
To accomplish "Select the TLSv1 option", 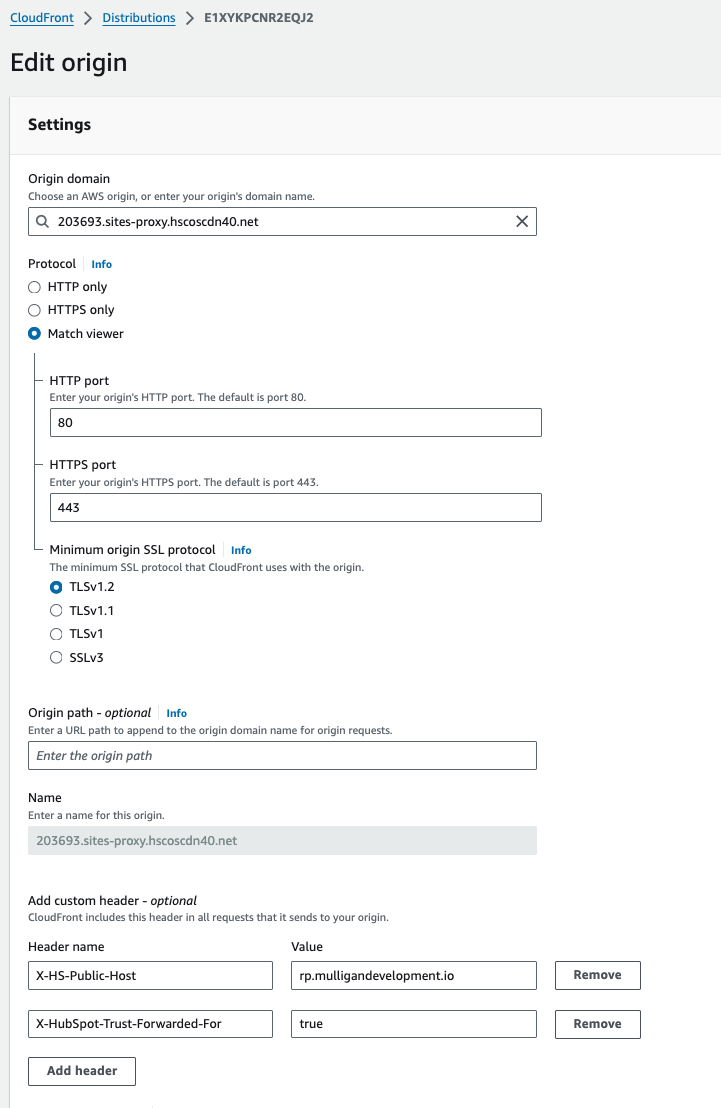I will [56, 633].
